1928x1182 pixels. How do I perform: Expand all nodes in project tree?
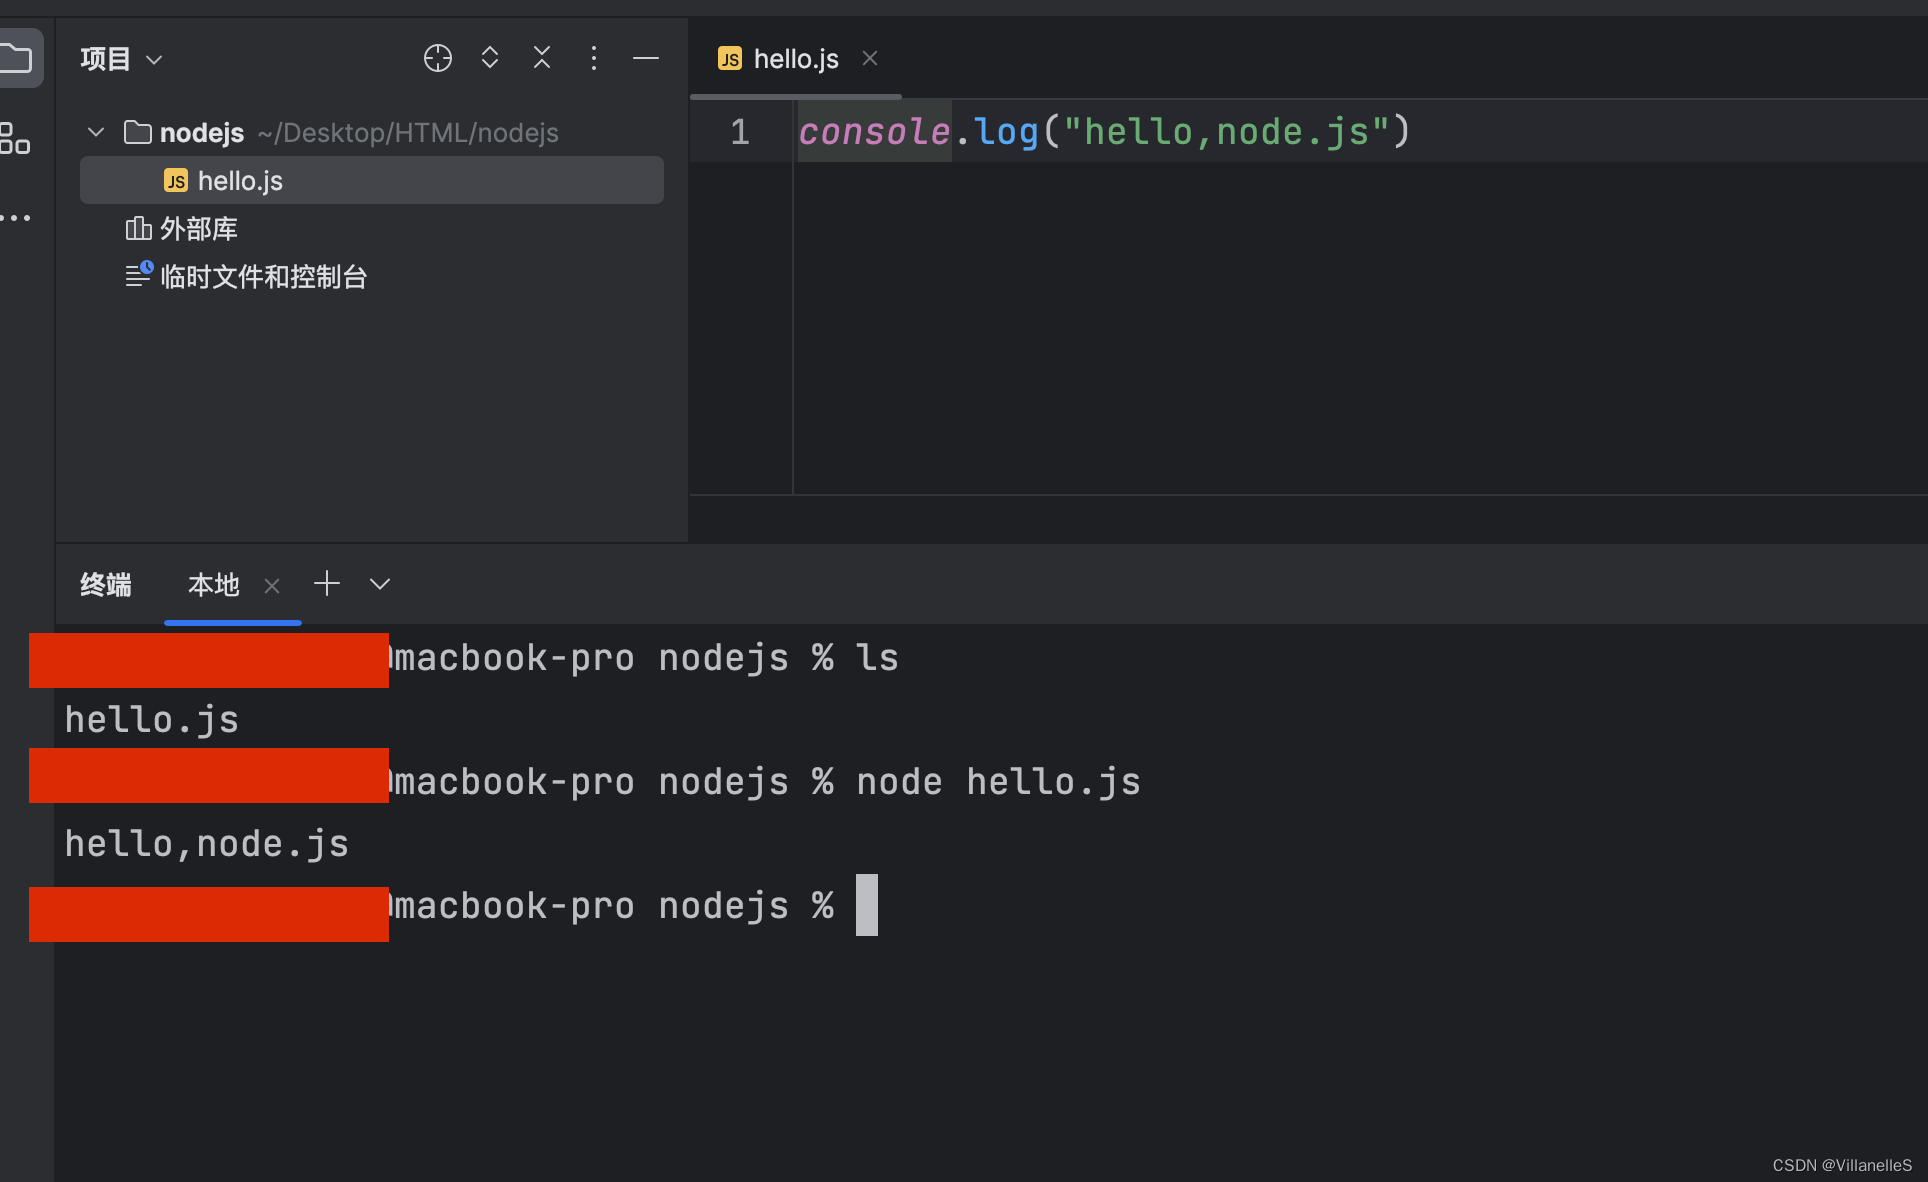pos(490,58)
